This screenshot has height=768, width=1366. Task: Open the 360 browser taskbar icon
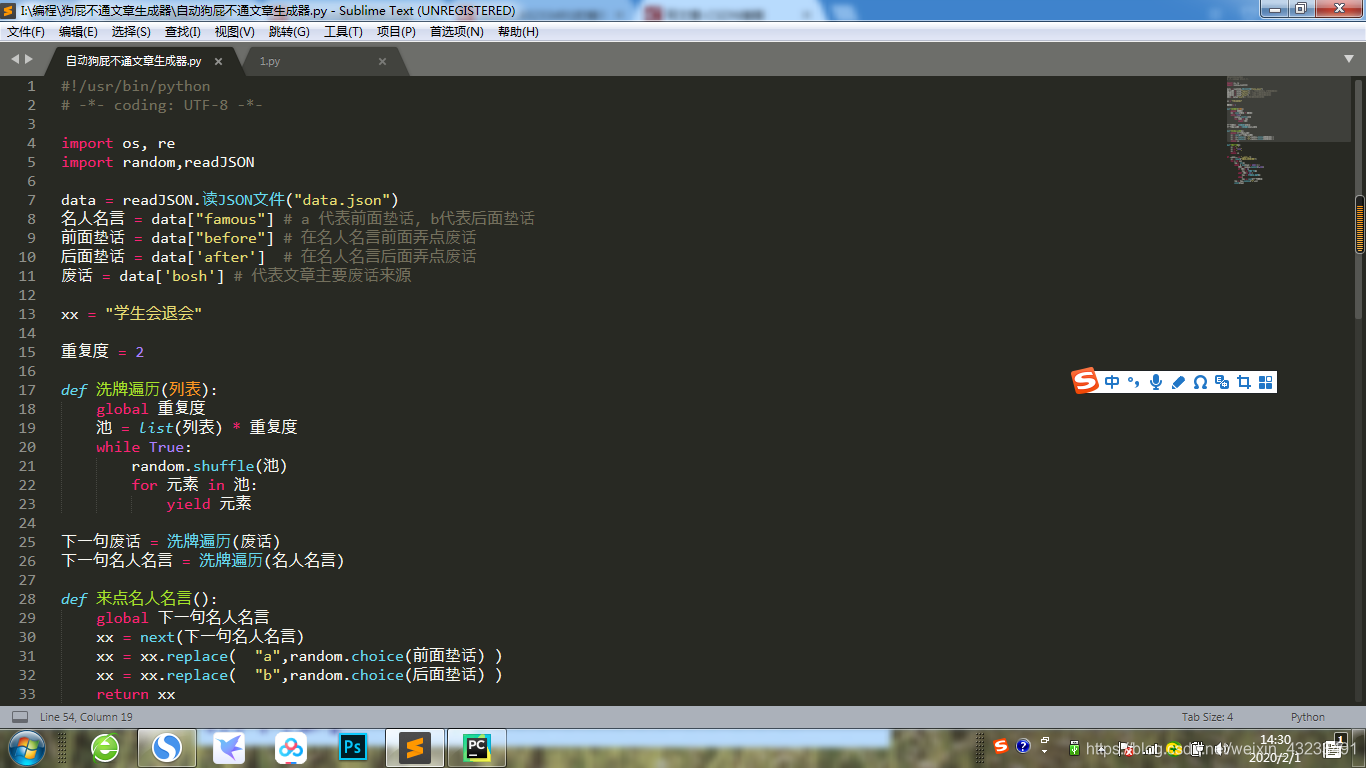point(105,747)
